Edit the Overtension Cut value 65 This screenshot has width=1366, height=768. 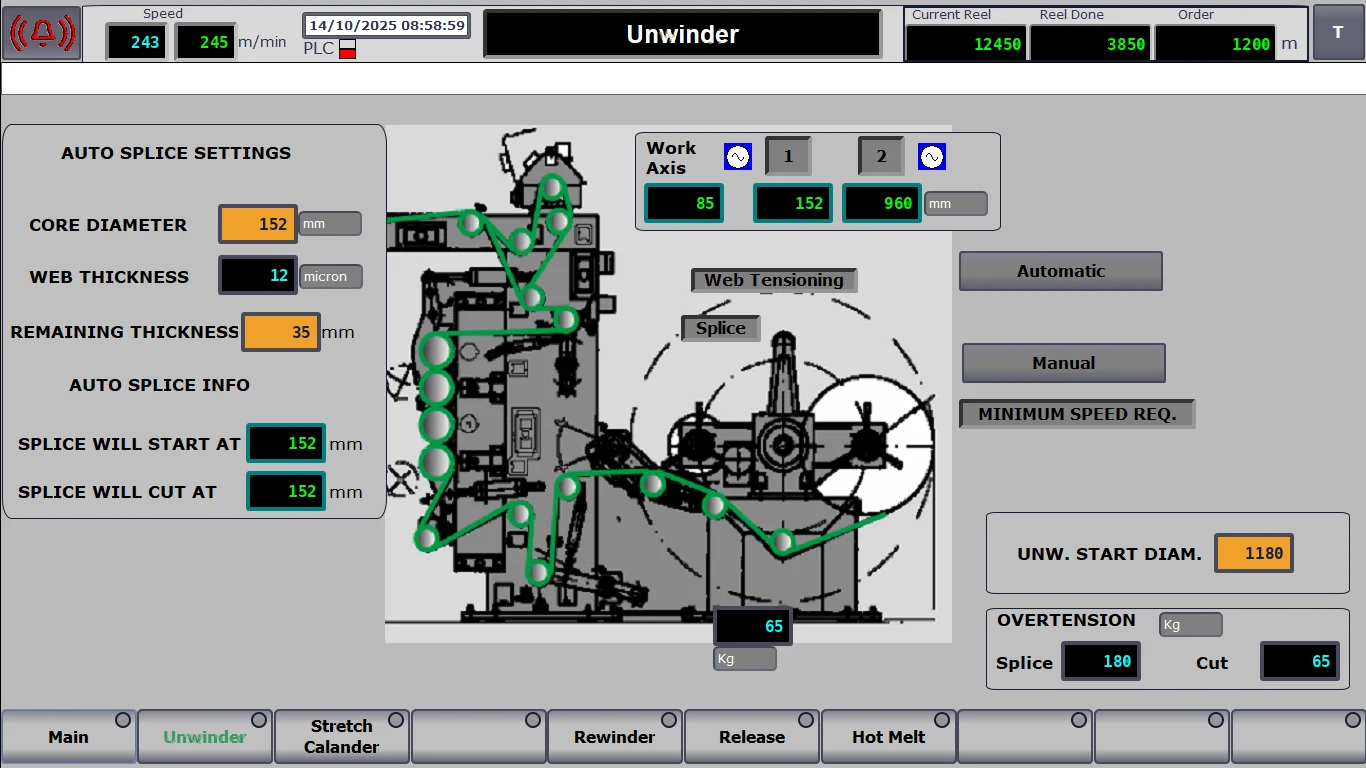point(1300,661)
